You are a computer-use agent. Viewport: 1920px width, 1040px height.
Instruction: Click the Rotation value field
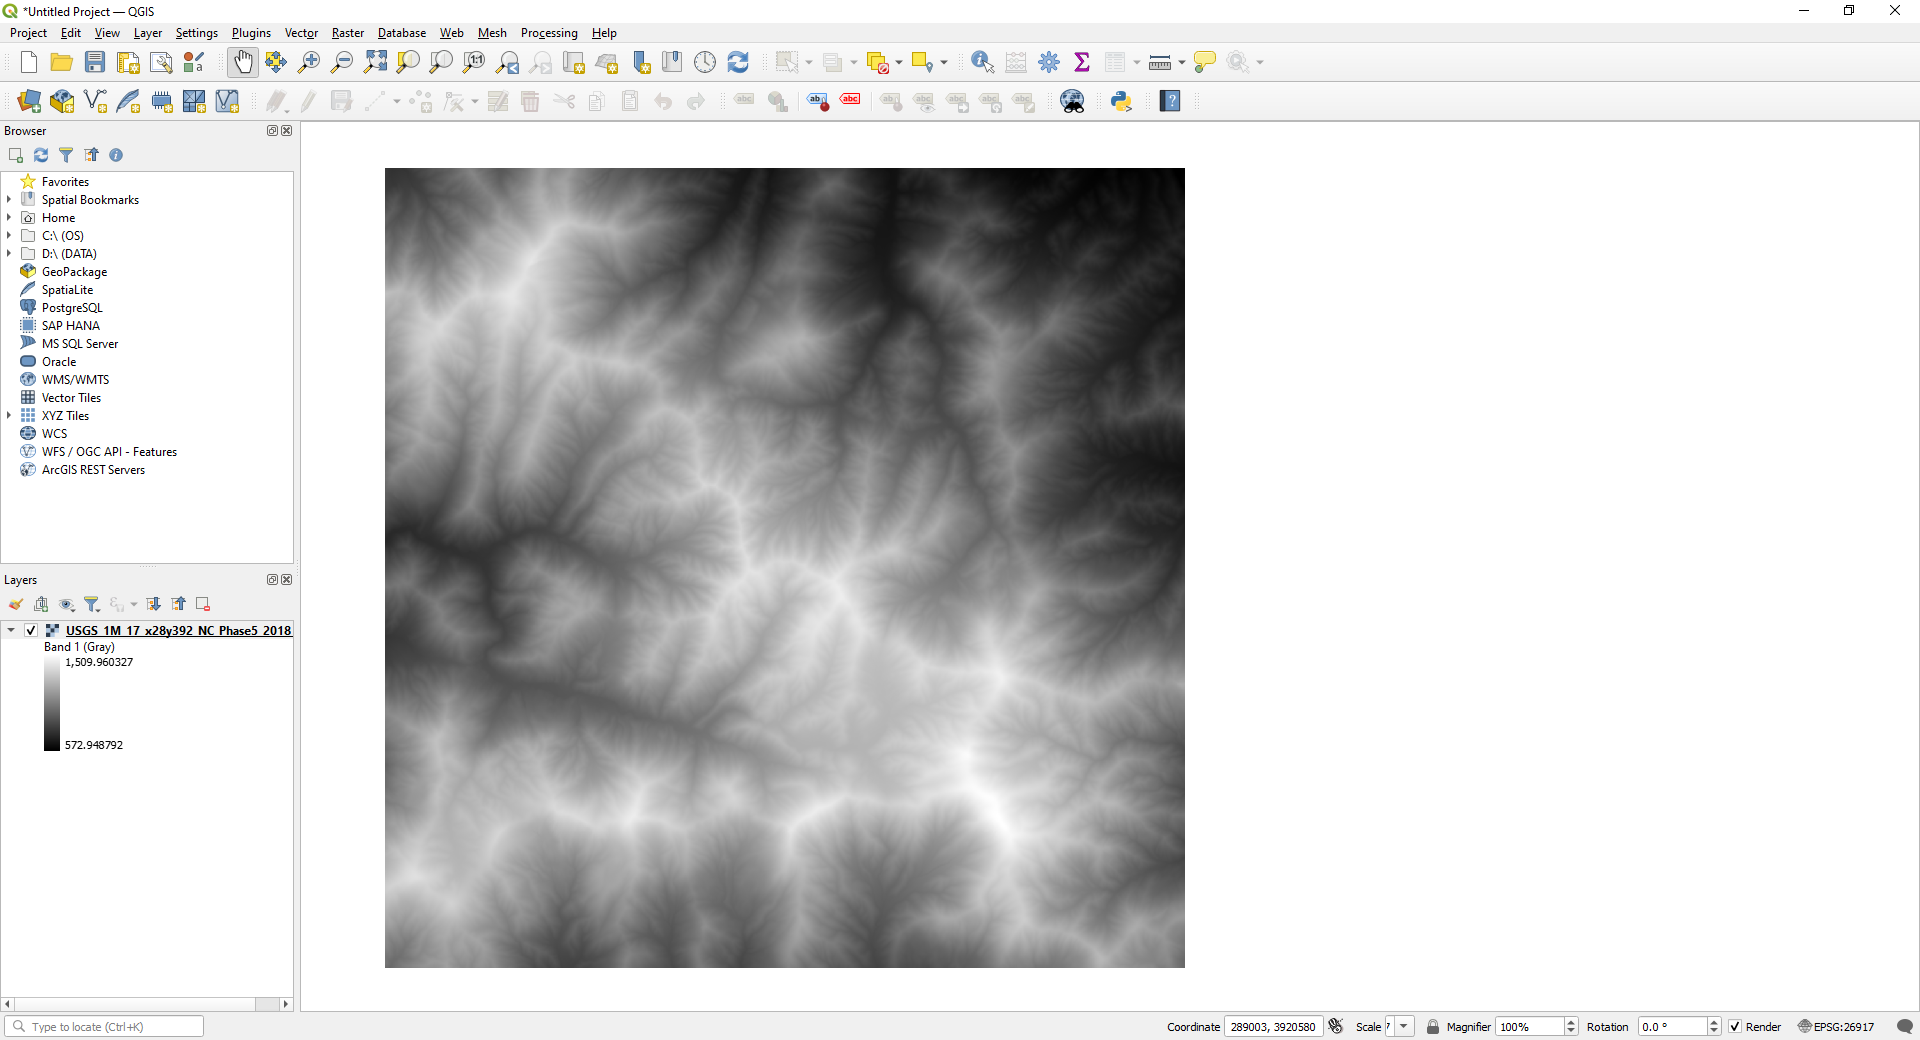pyautogui.click(x=1672, y=1027)
